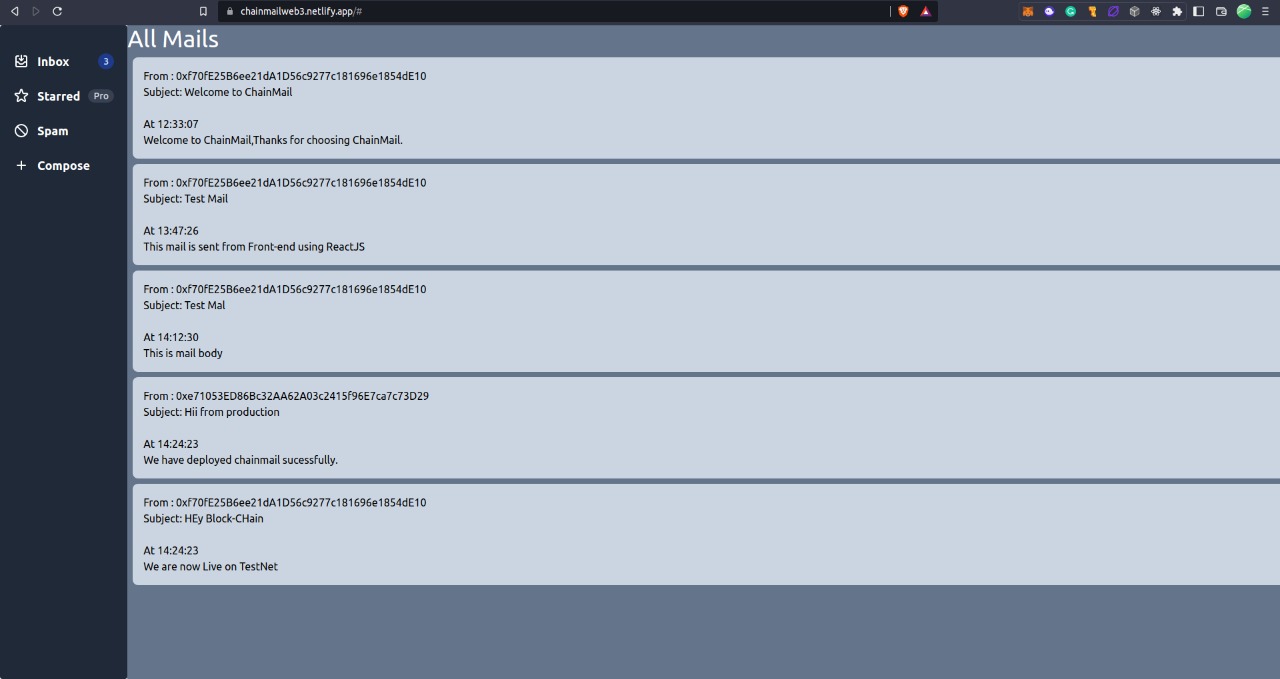Viewport: 1280px width, 679px height.
Task: Open the MetaMask fox extension
Action: pyautogui.click(x=1027, y=11)
